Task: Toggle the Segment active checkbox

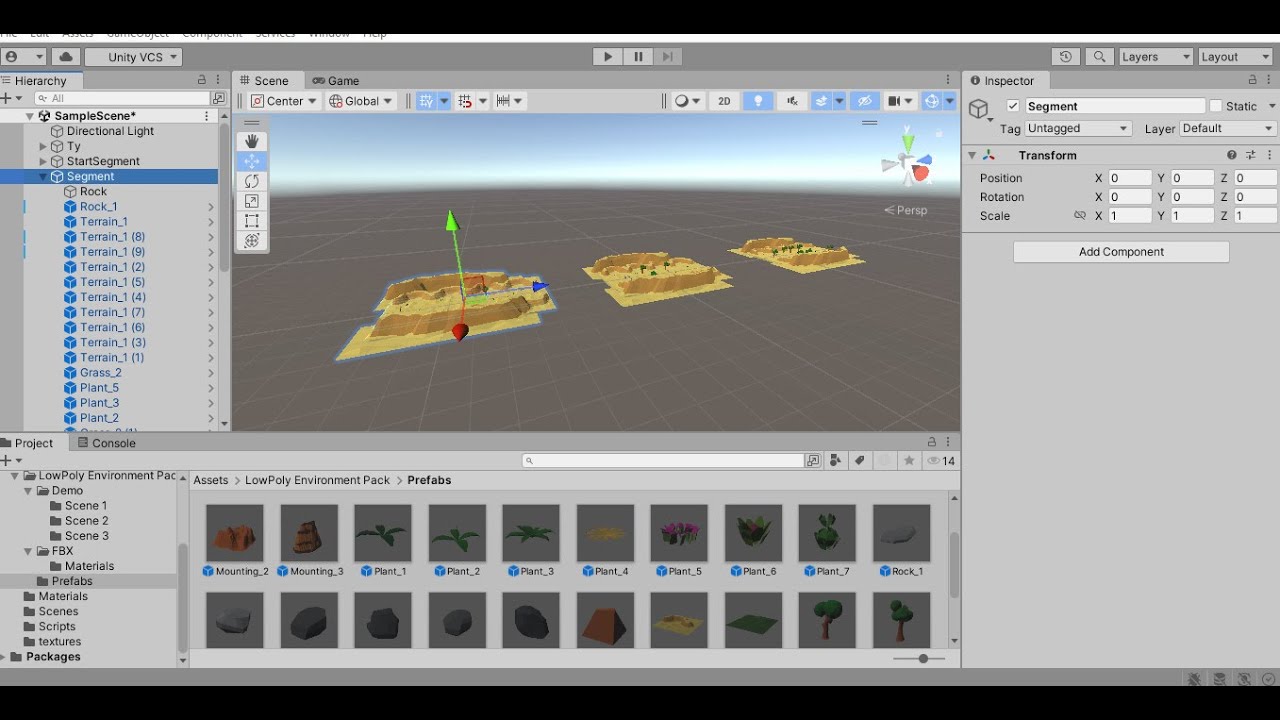Action: tap(1013, 106)
